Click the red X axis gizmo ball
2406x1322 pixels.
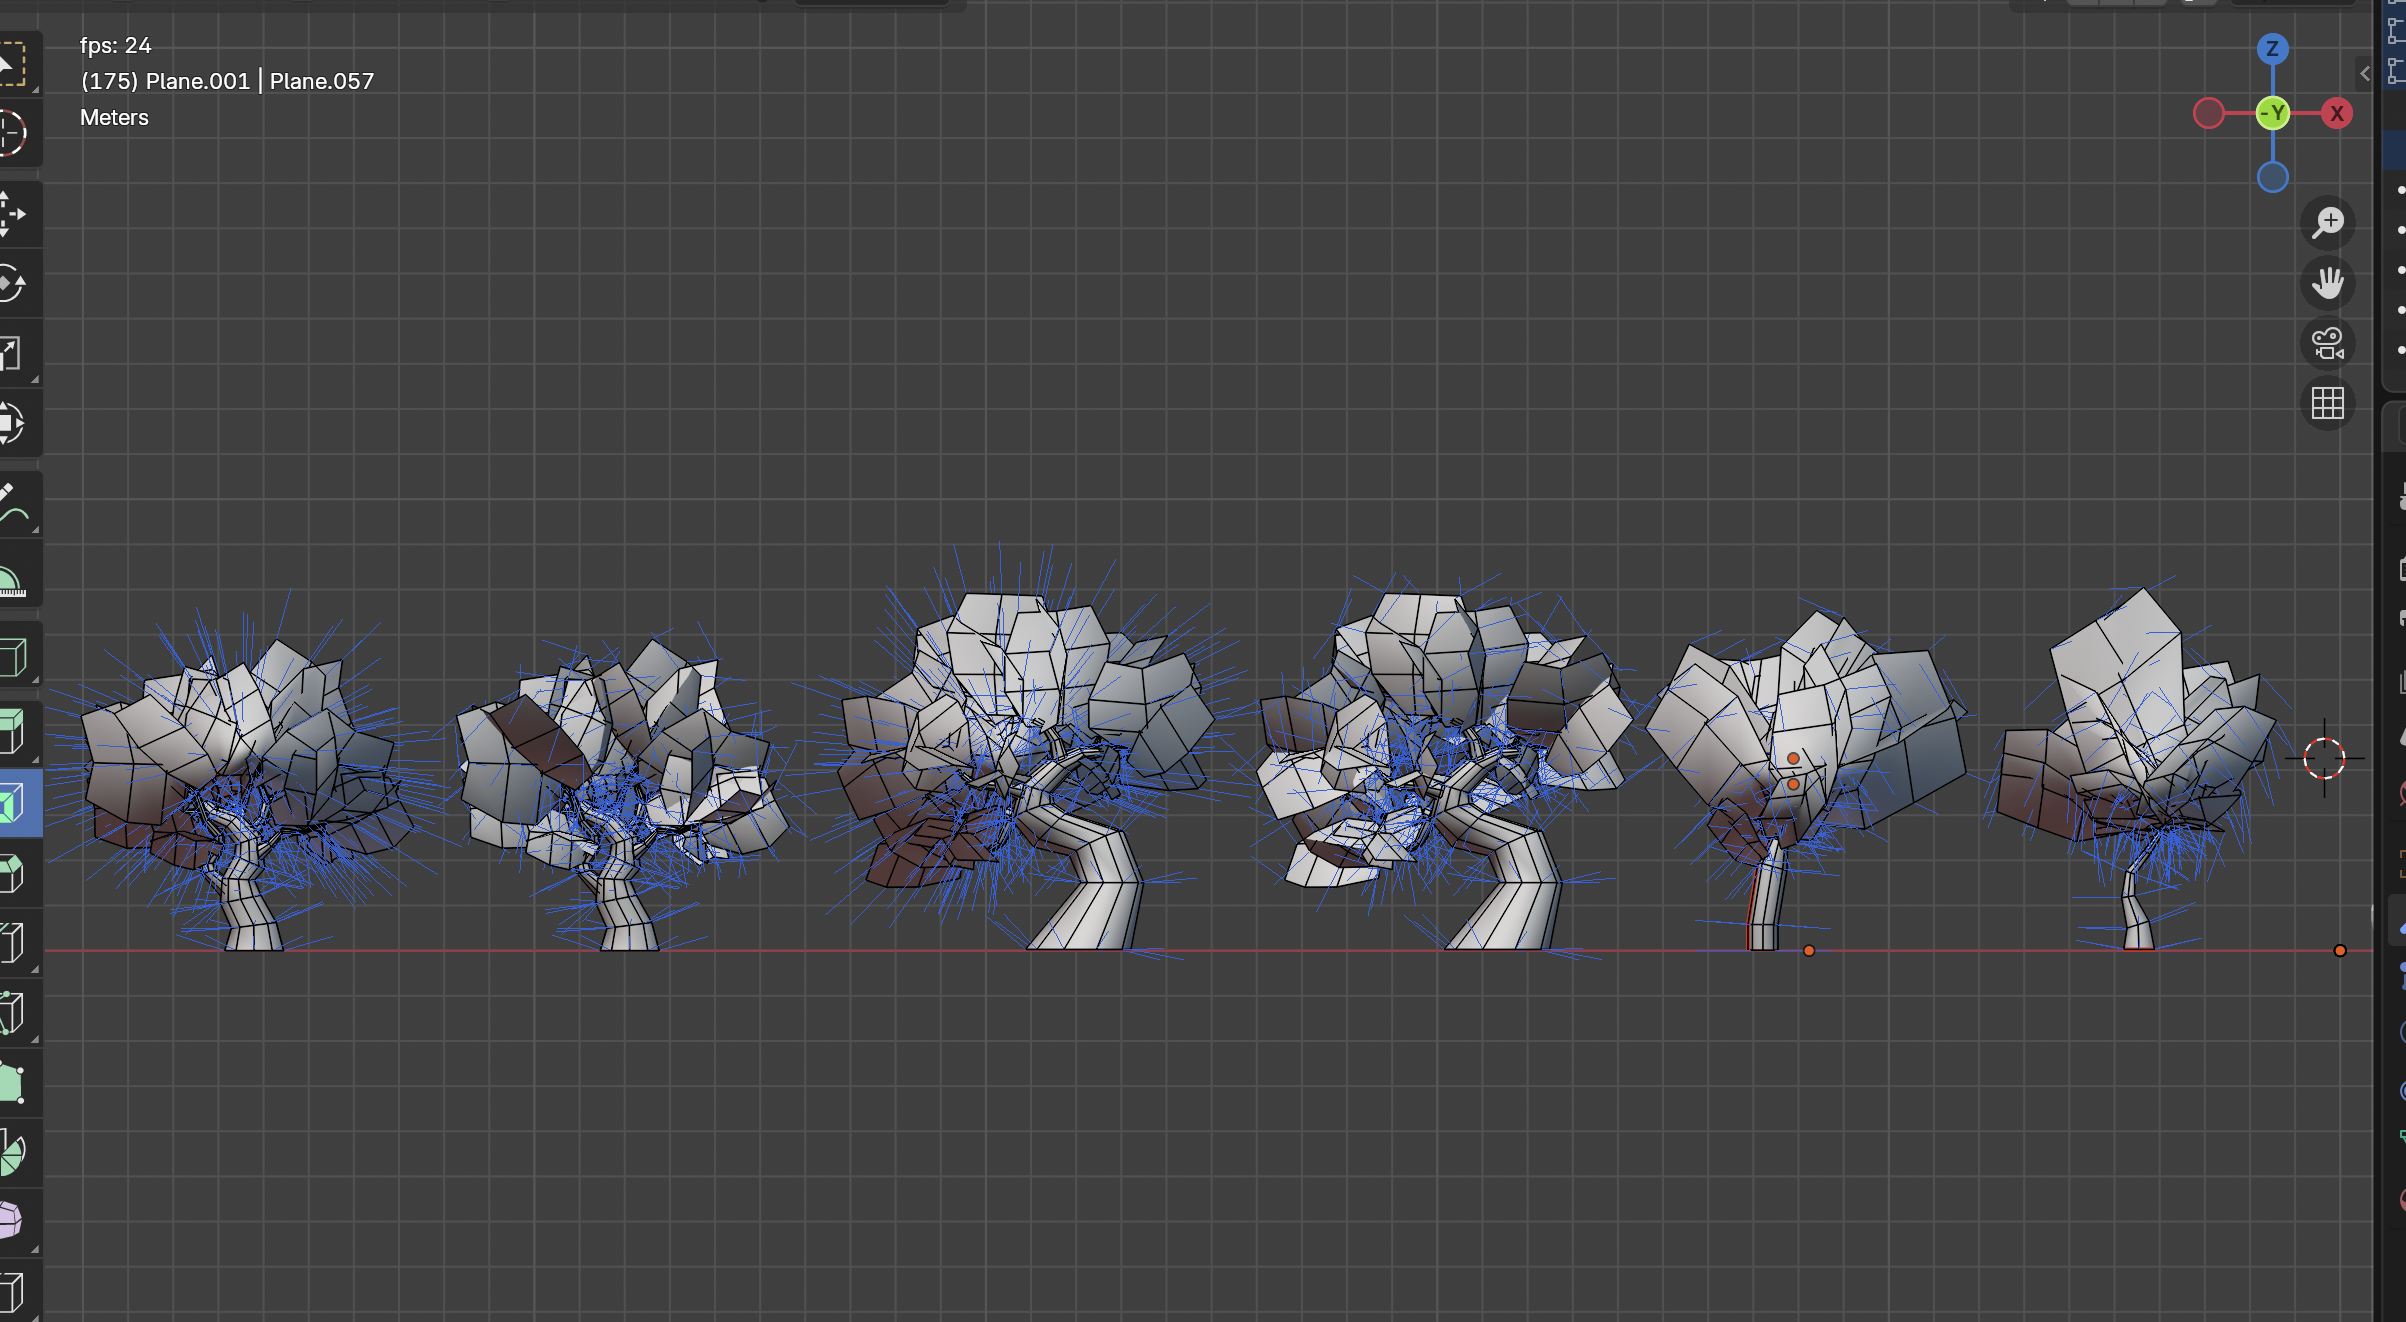point(2336,113)
